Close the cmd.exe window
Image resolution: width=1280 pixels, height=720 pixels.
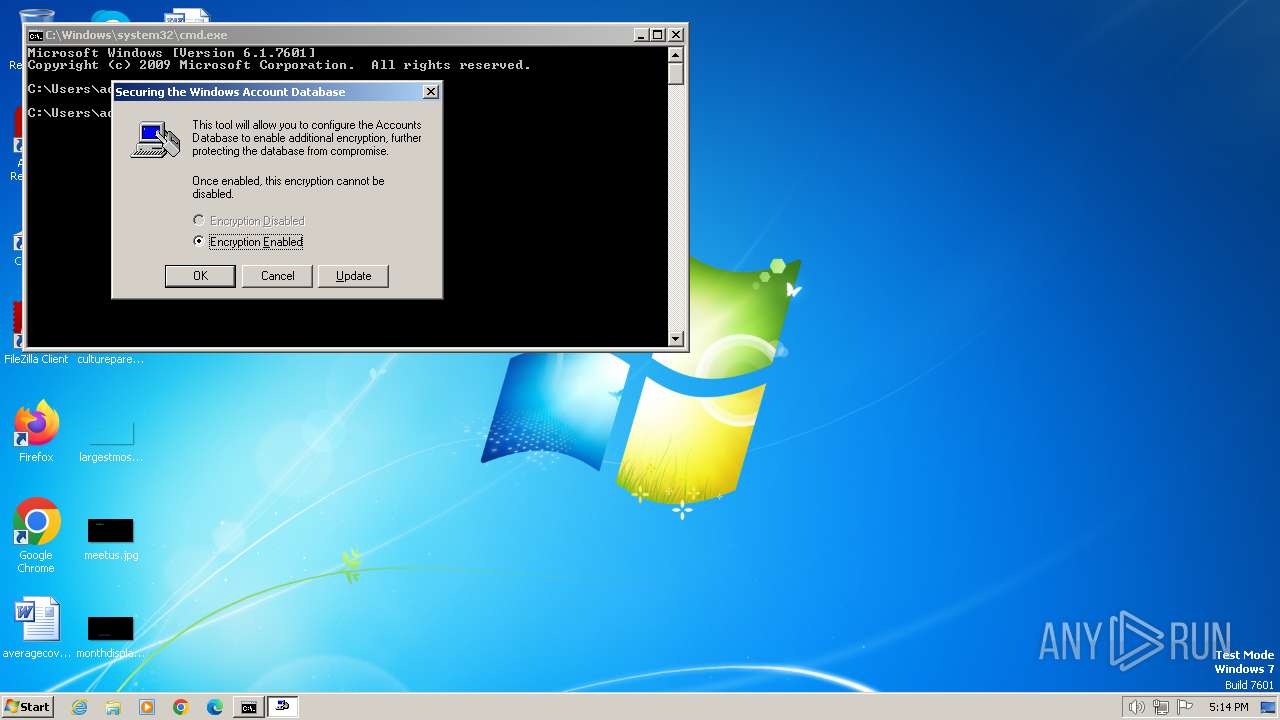point(675,35)
